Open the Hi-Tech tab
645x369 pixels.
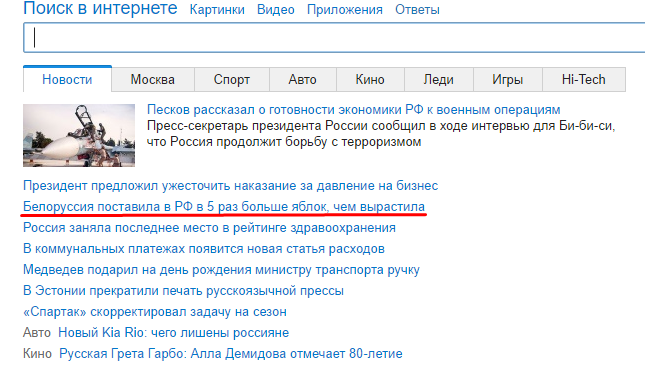pyautogui.click(x=584, y=79)
